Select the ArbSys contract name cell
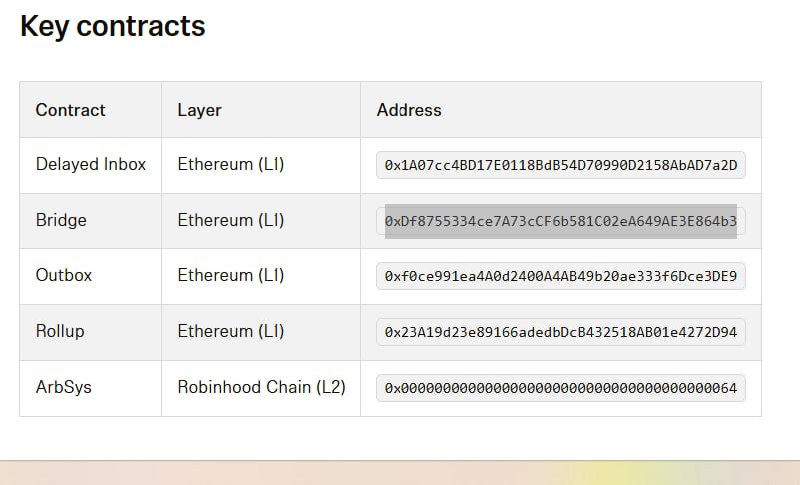The width and height of the screenshot is (800, 485). [x=91, y=388]
